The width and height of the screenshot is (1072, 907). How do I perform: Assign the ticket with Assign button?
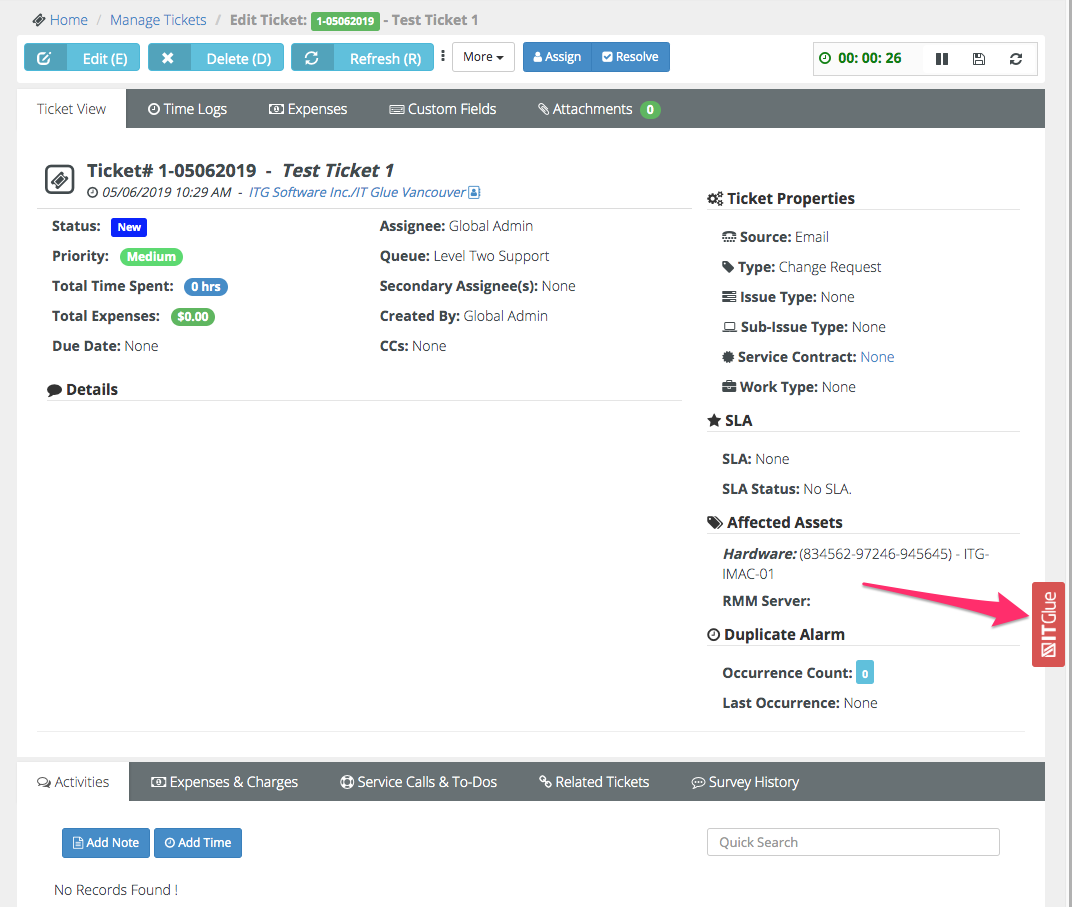pyautogui.click(x=557, y=57)
